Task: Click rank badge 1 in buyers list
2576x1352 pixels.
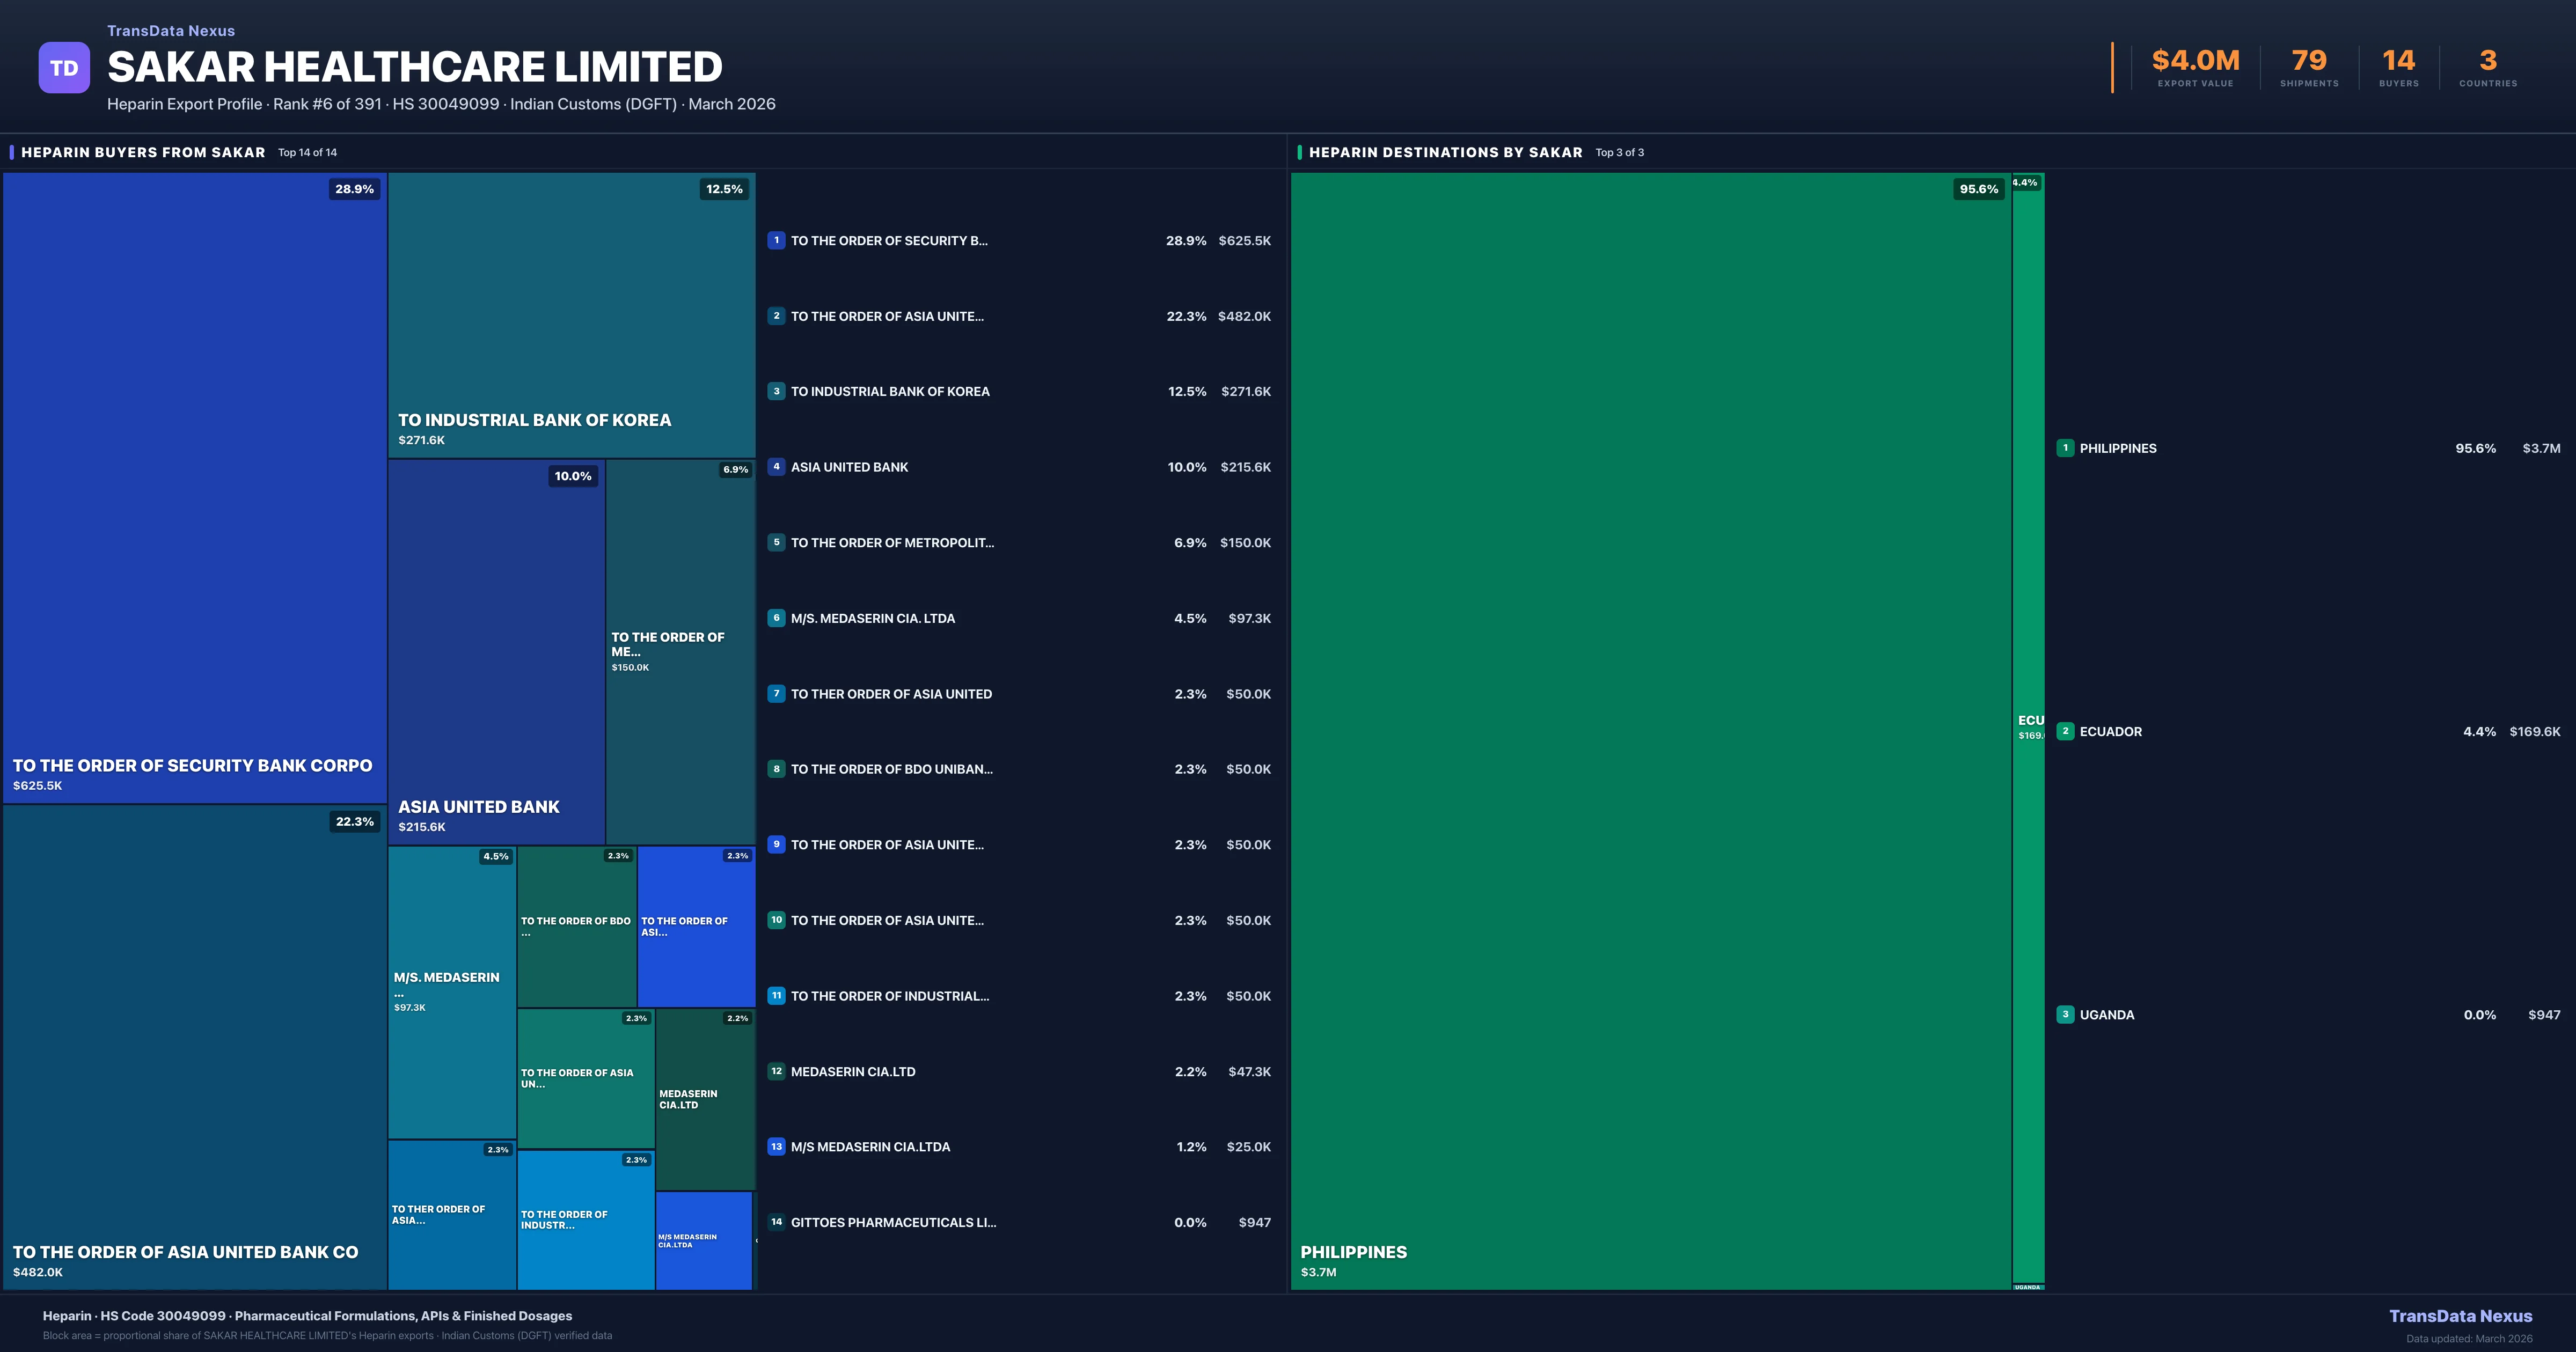Action: click(x=776, y=240)
